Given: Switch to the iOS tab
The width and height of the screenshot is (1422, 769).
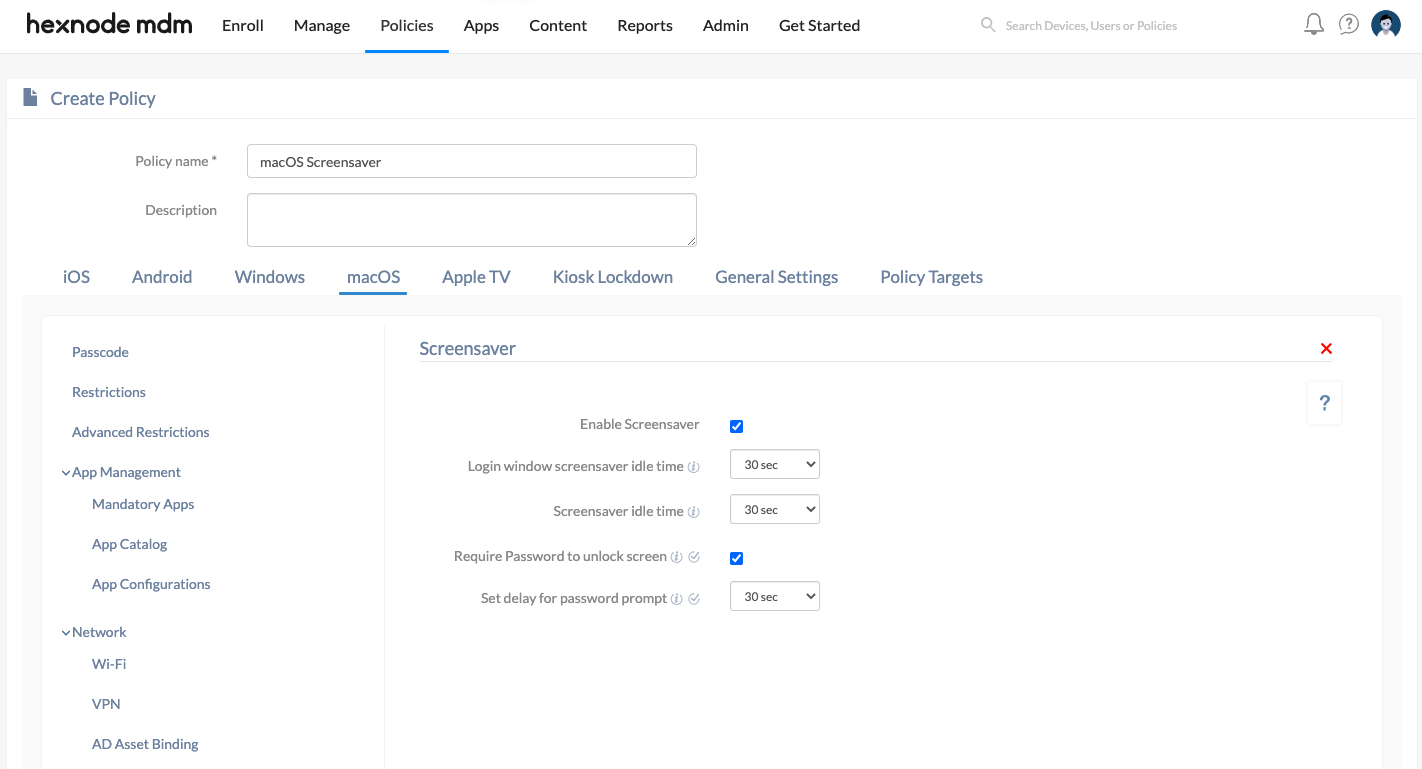Looking at the screenshot, I should point(76,277).
